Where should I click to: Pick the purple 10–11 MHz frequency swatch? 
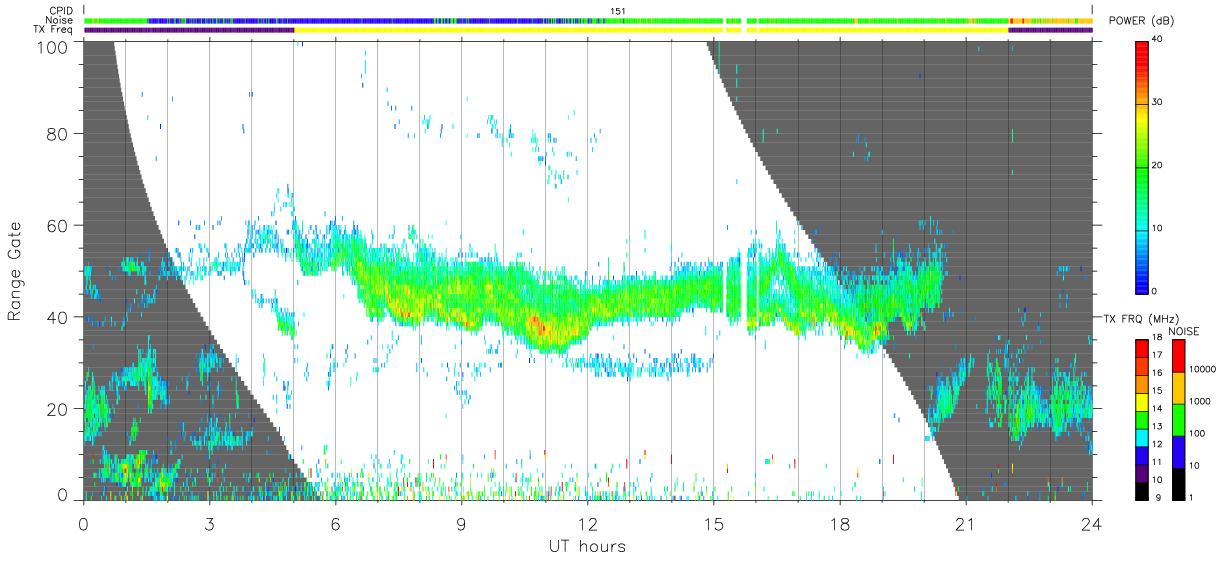(1142, 474)
